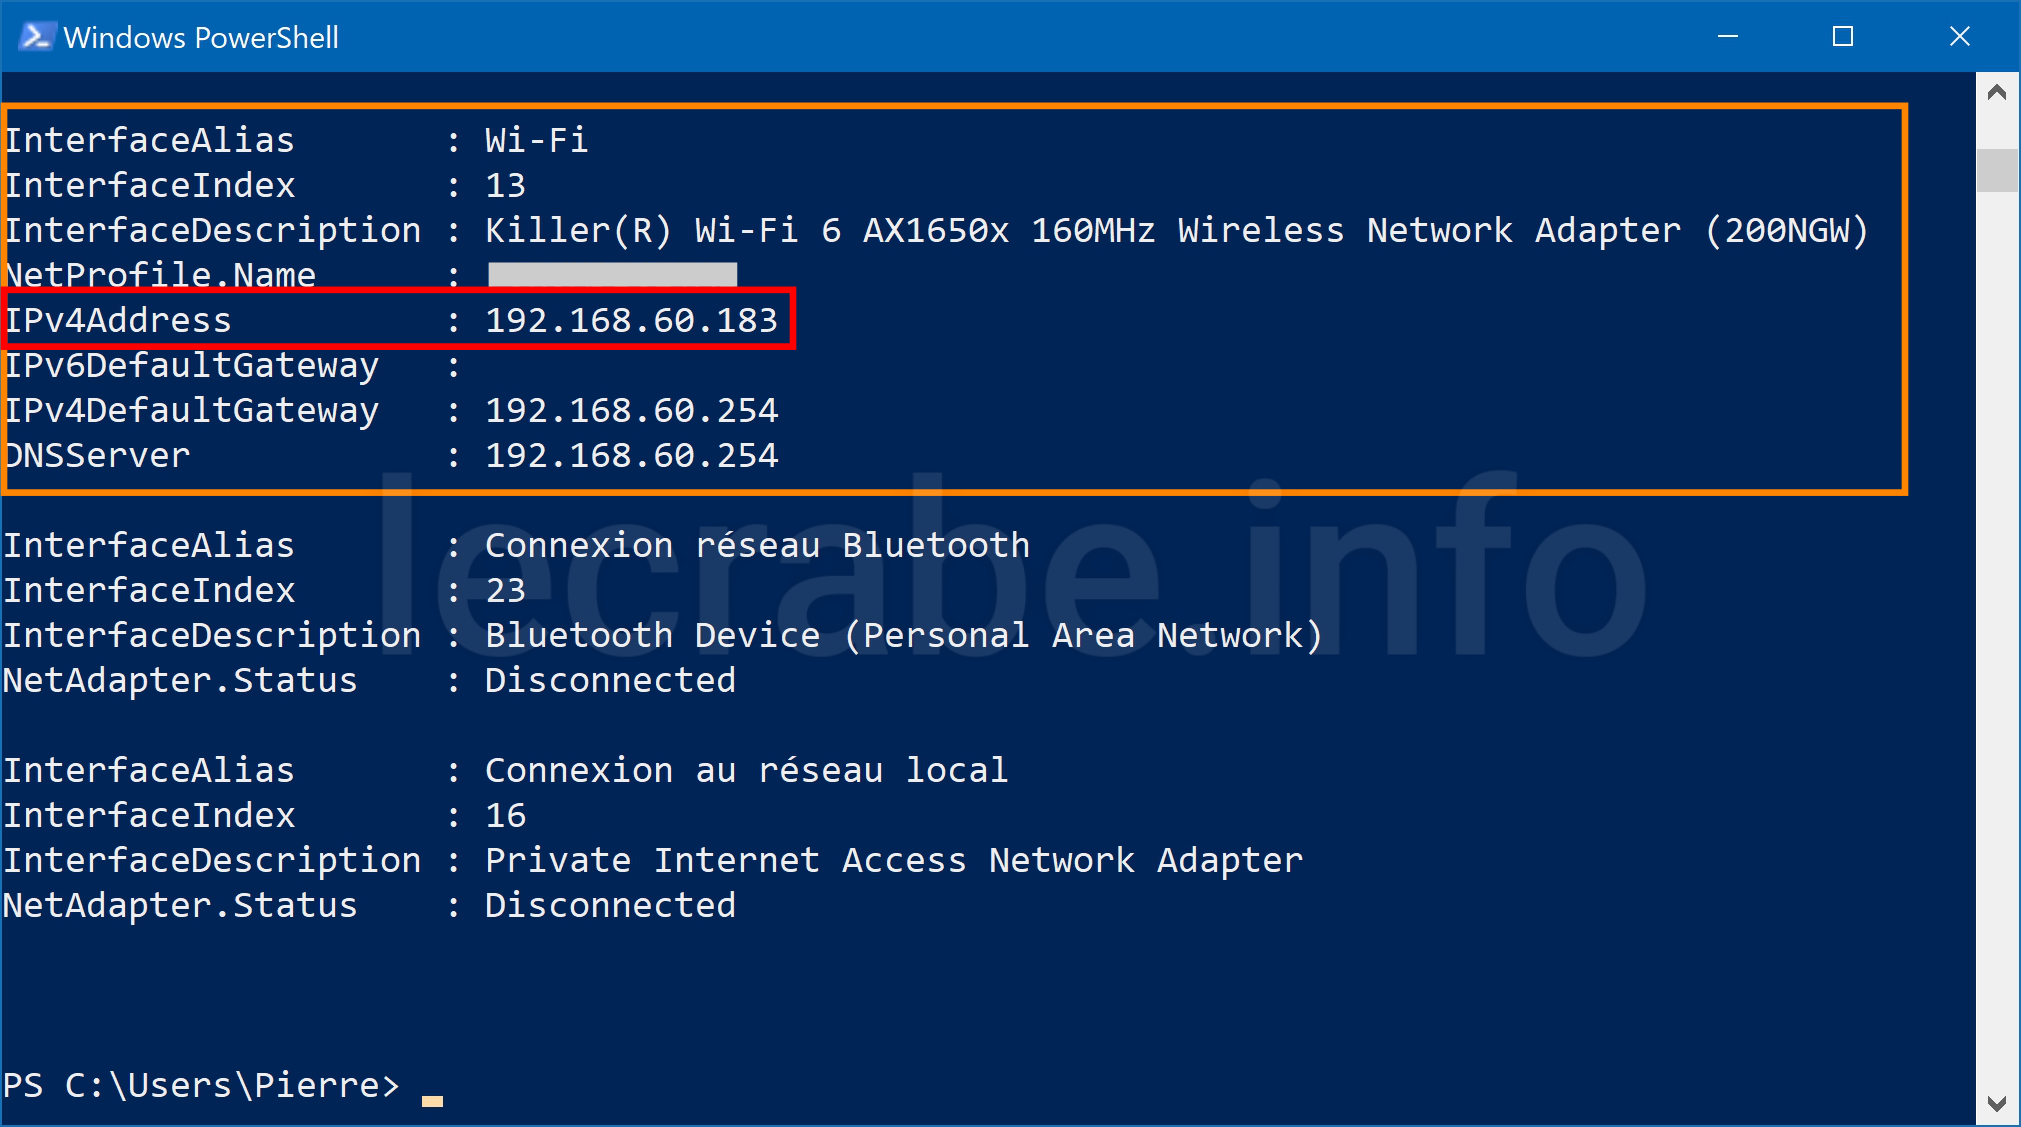This screenshot has height=1127, width=2021.
Task: Click the vertical scrollbar thumb
Action: click(x=1997, y=170)
